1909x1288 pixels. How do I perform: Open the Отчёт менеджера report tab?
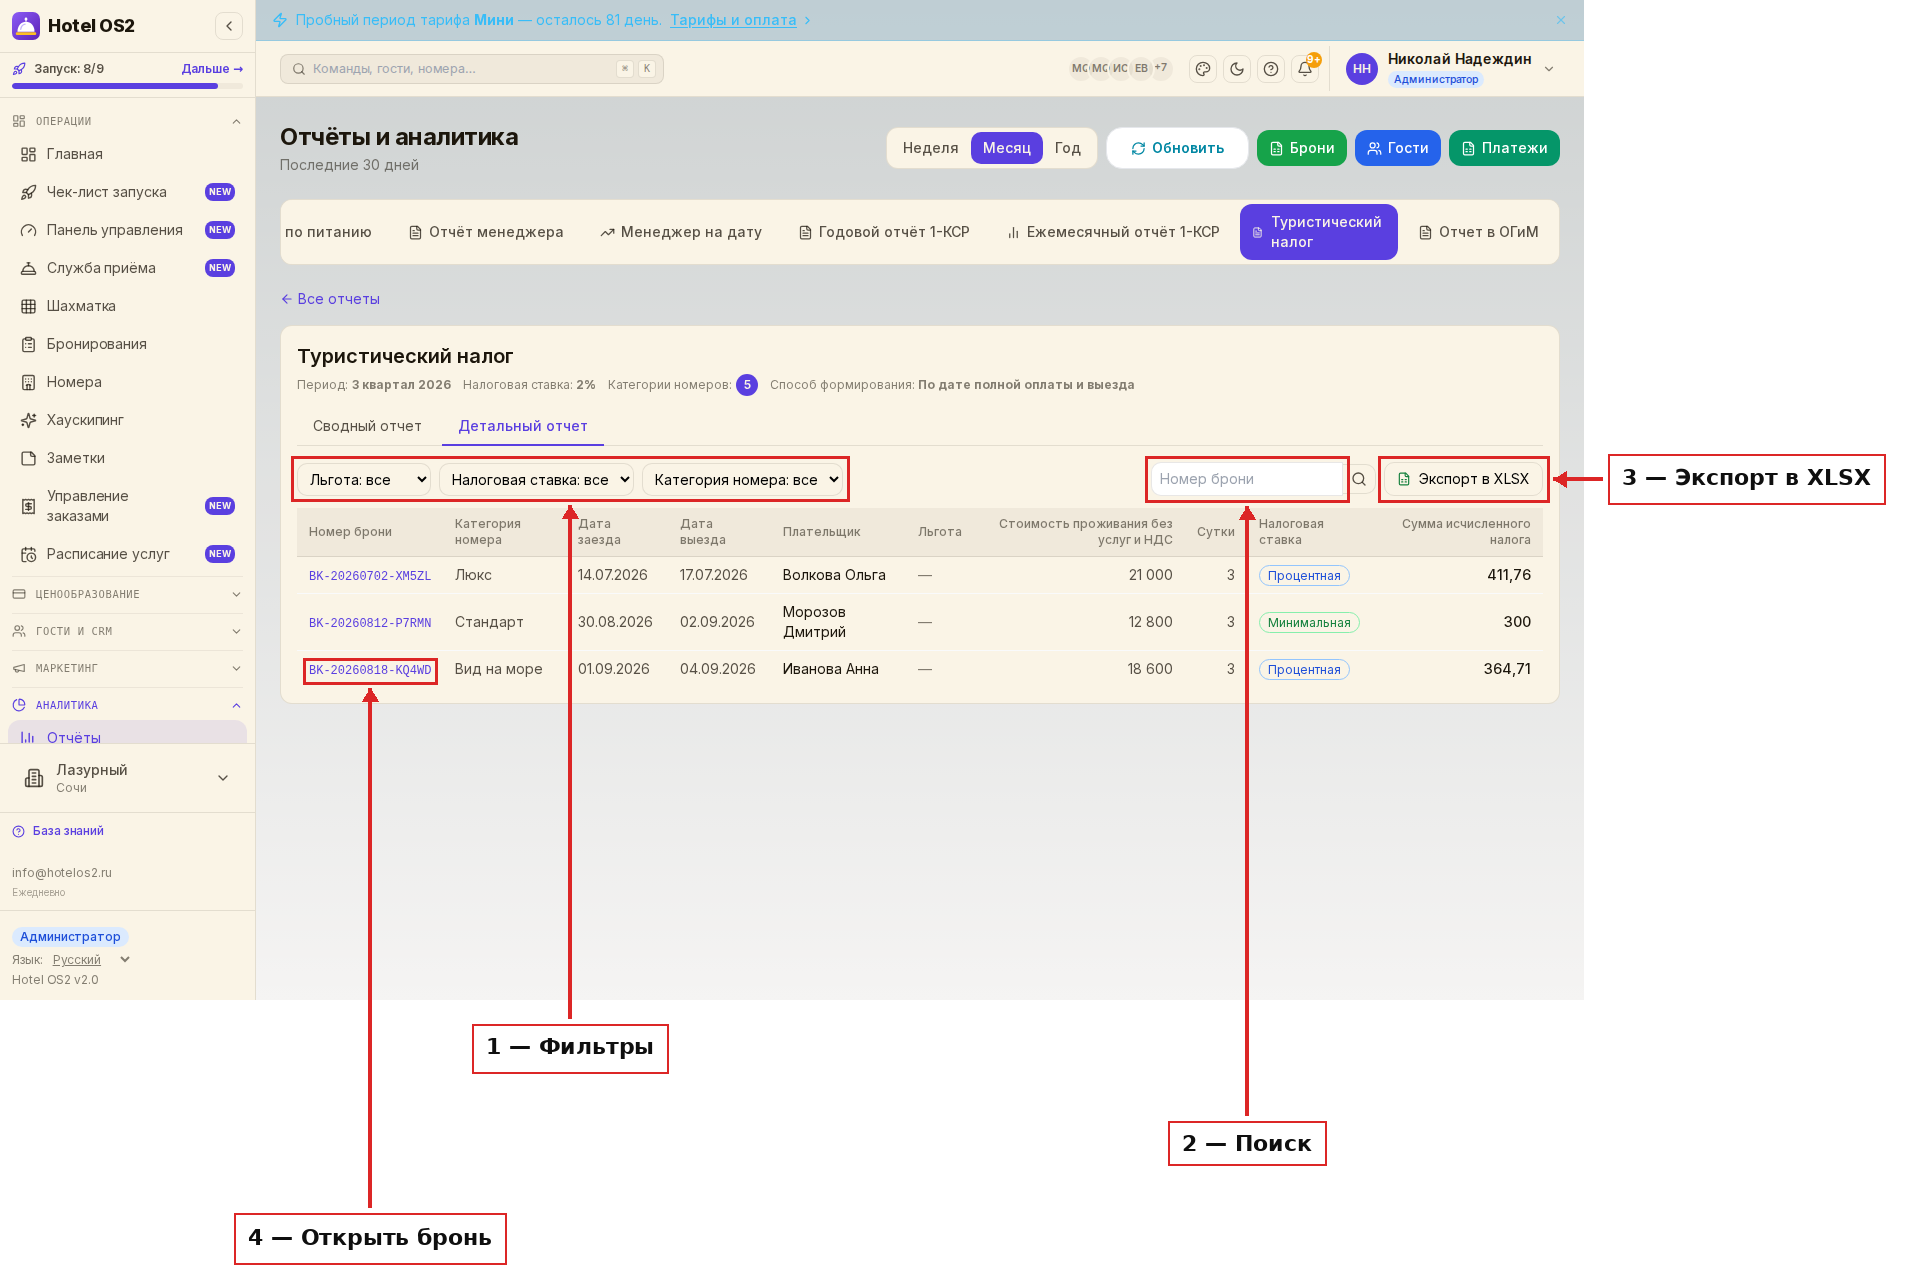click(486, 232)
